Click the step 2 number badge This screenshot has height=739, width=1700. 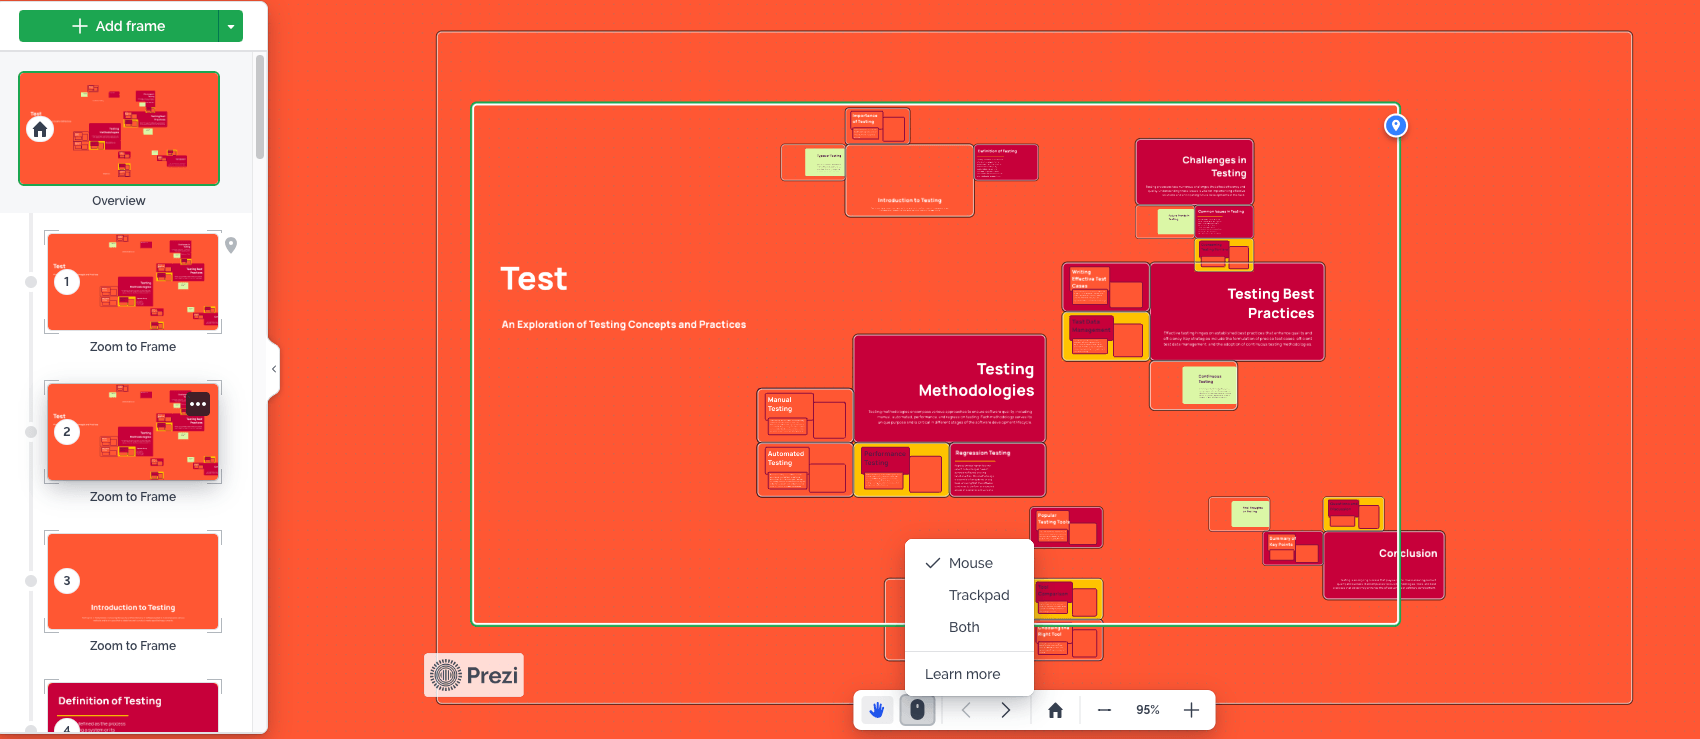click(67, 432)
